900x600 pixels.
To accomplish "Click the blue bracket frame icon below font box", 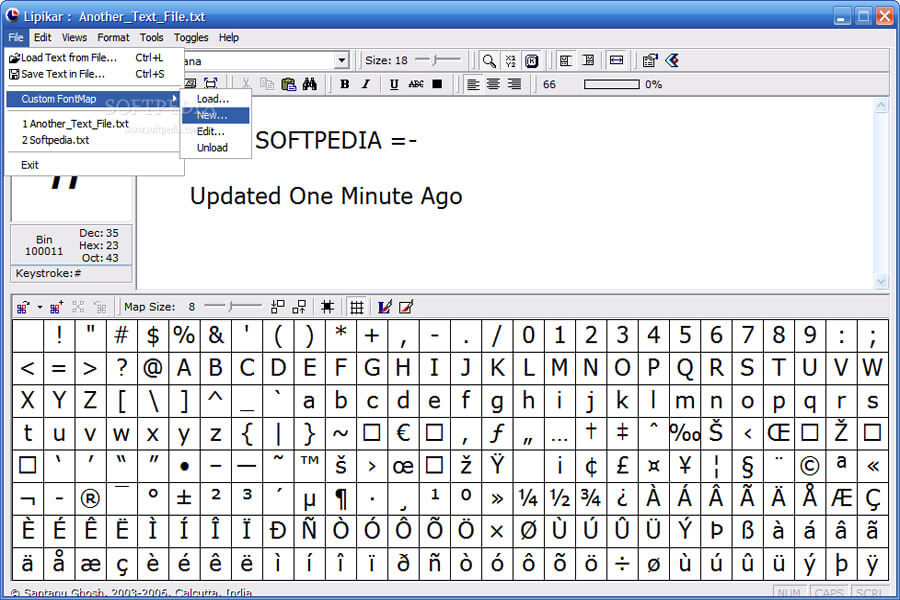I will [x=211, y=83].
